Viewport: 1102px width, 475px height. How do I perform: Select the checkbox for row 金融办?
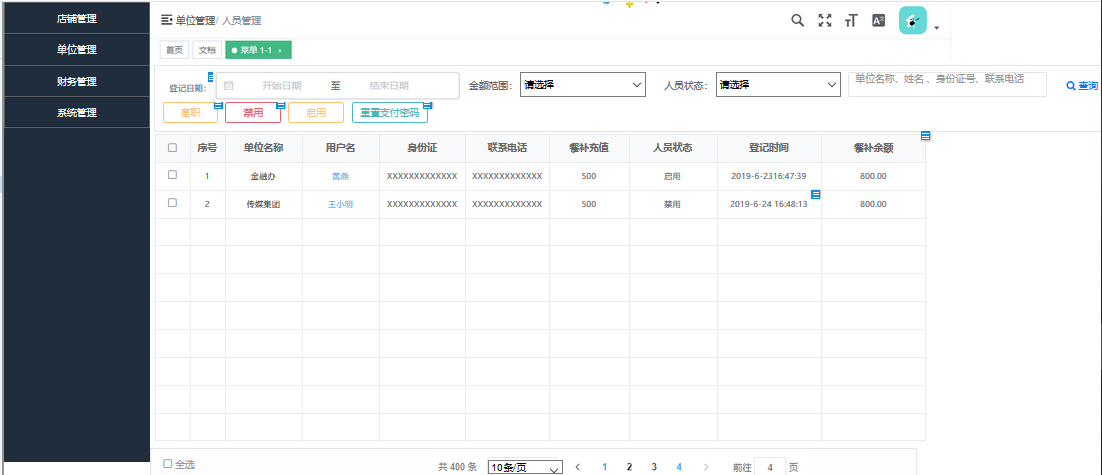pyautogui.click(x=173, y=175)
